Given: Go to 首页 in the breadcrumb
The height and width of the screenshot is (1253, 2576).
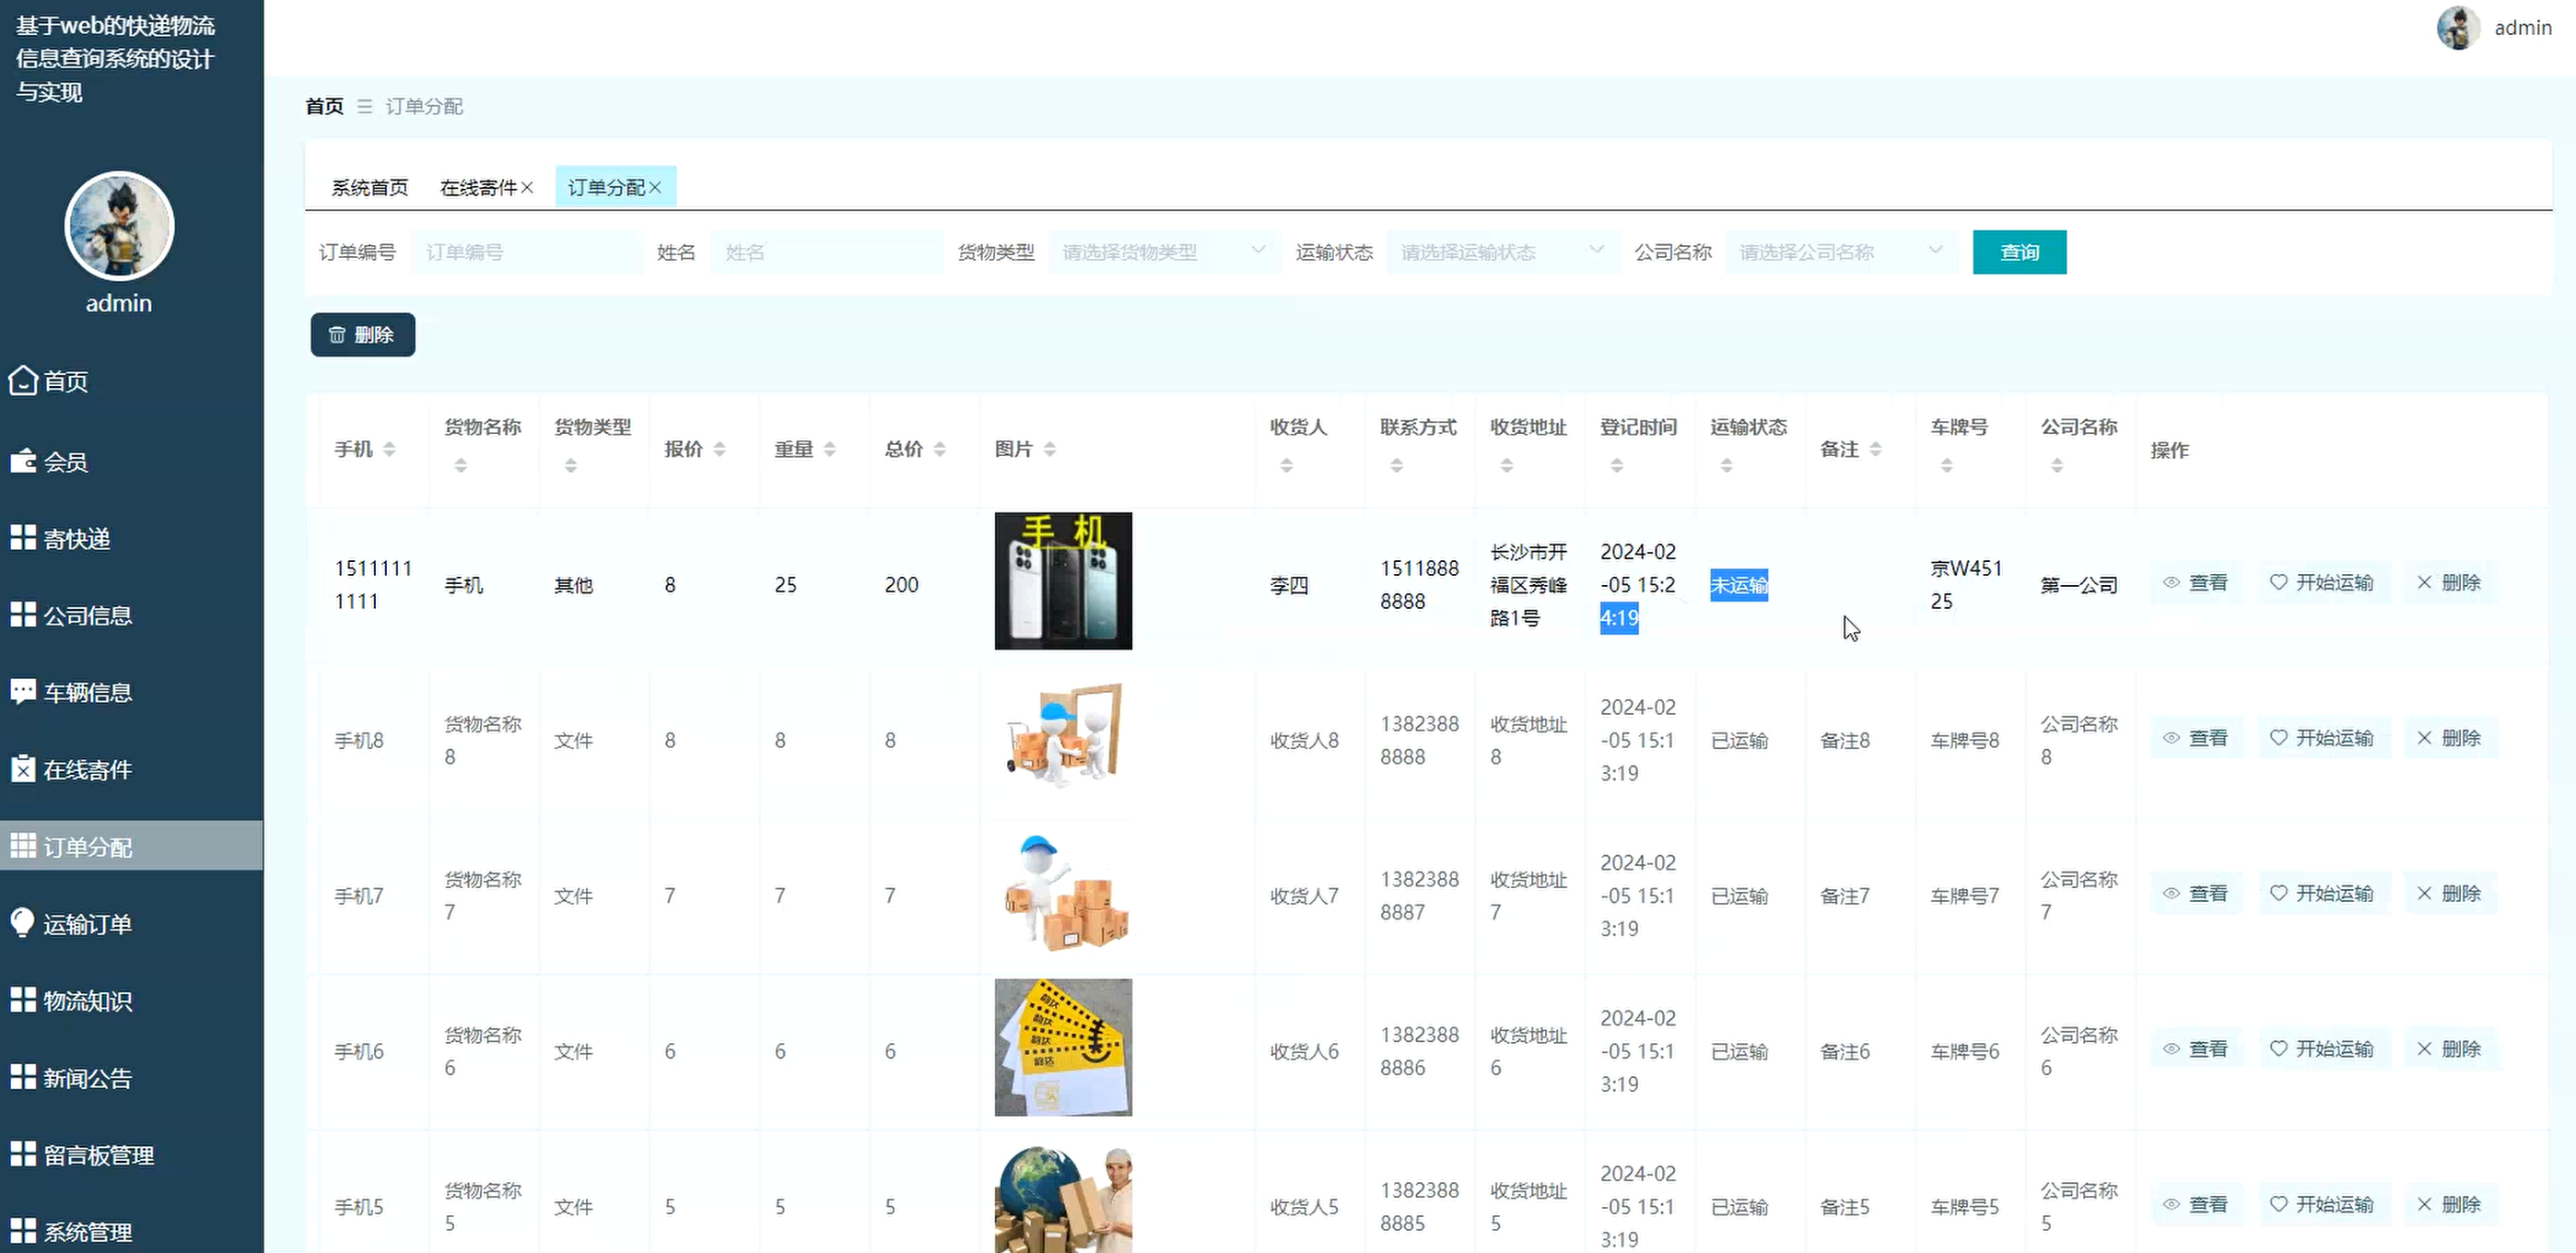Looking at the screenshot, I should tap(324, 106).
